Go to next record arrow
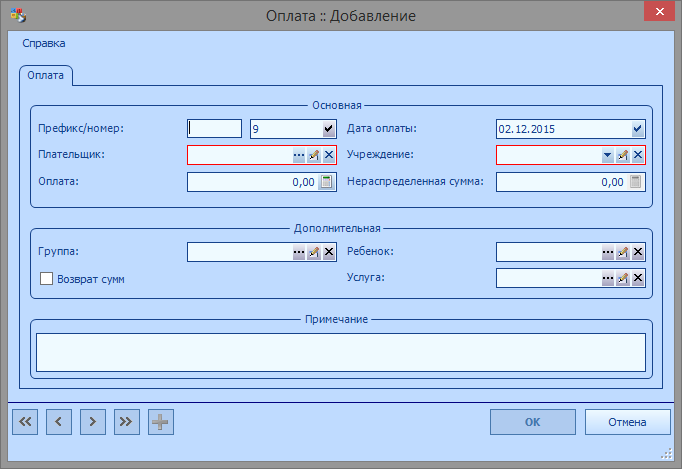Viewport: 682px width, 469px height. [93, 422]
